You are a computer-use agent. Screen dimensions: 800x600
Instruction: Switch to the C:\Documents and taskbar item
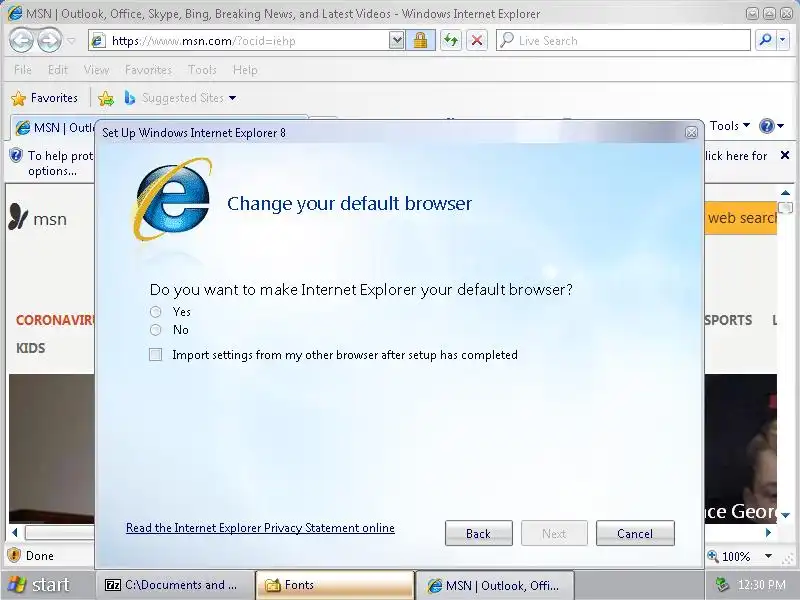point(174,585)
